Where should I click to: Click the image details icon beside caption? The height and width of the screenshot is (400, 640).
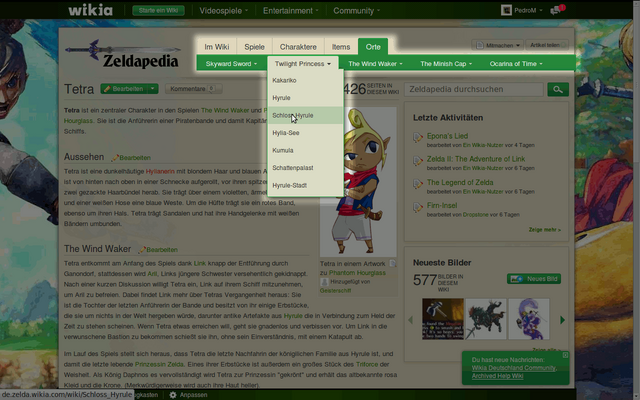(x=393, y=263)
